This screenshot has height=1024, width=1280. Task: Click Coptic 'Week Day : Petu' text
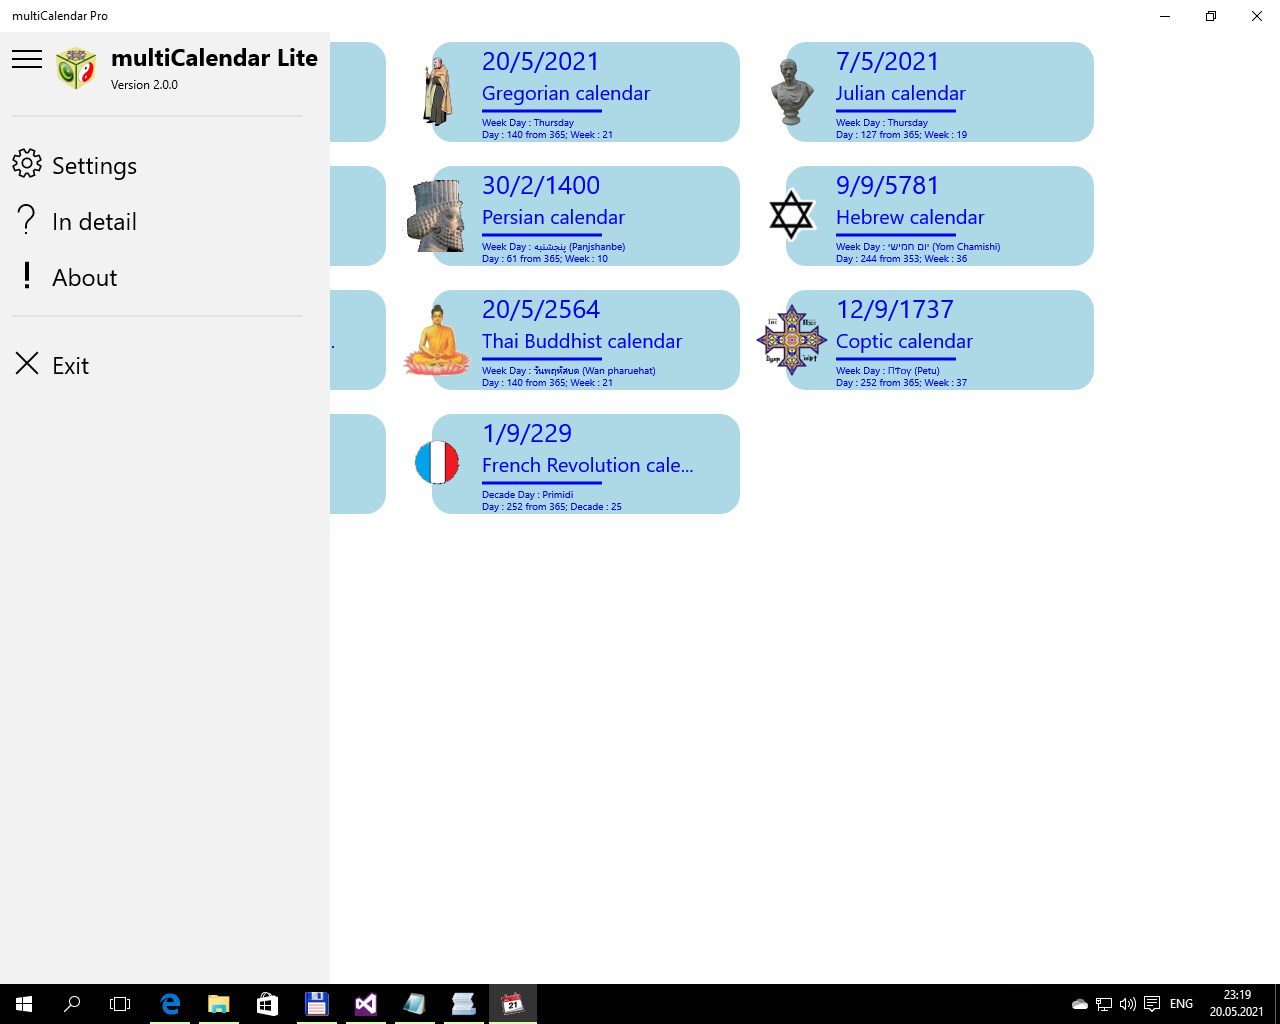point(888,371)
